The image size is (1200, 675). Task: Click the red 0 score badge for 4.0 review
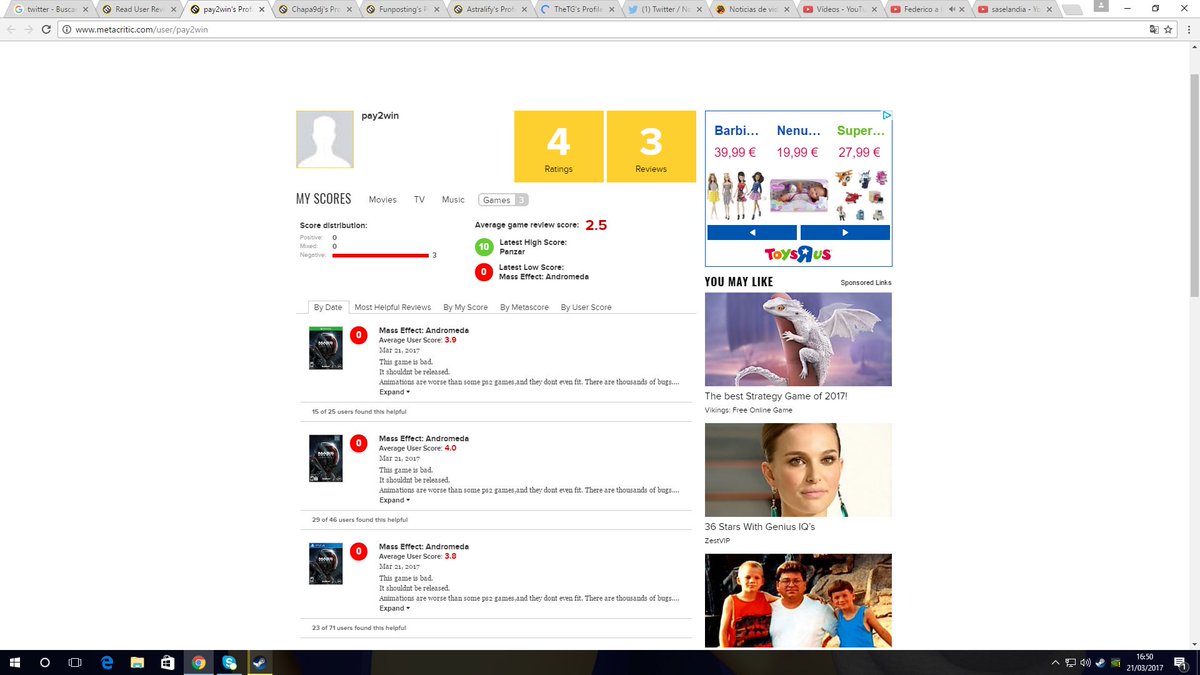[x=358, y=443]
